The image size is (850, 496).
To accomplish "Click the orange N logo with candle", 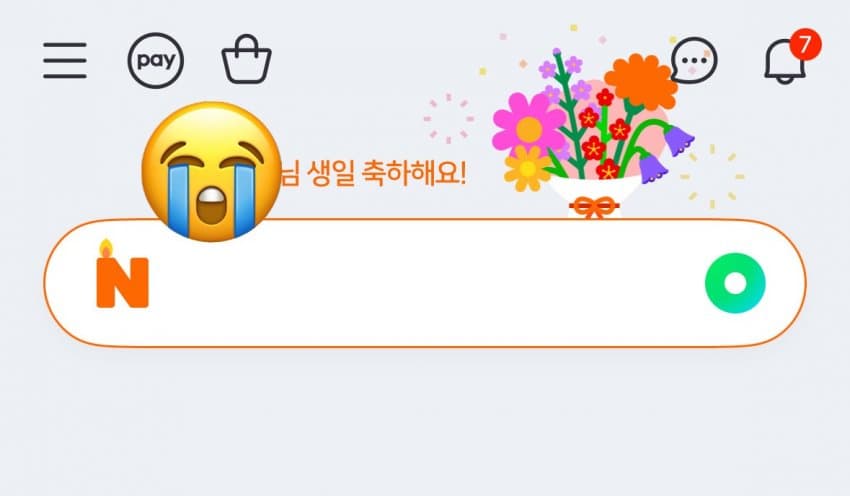I will (x=123, y=274).
